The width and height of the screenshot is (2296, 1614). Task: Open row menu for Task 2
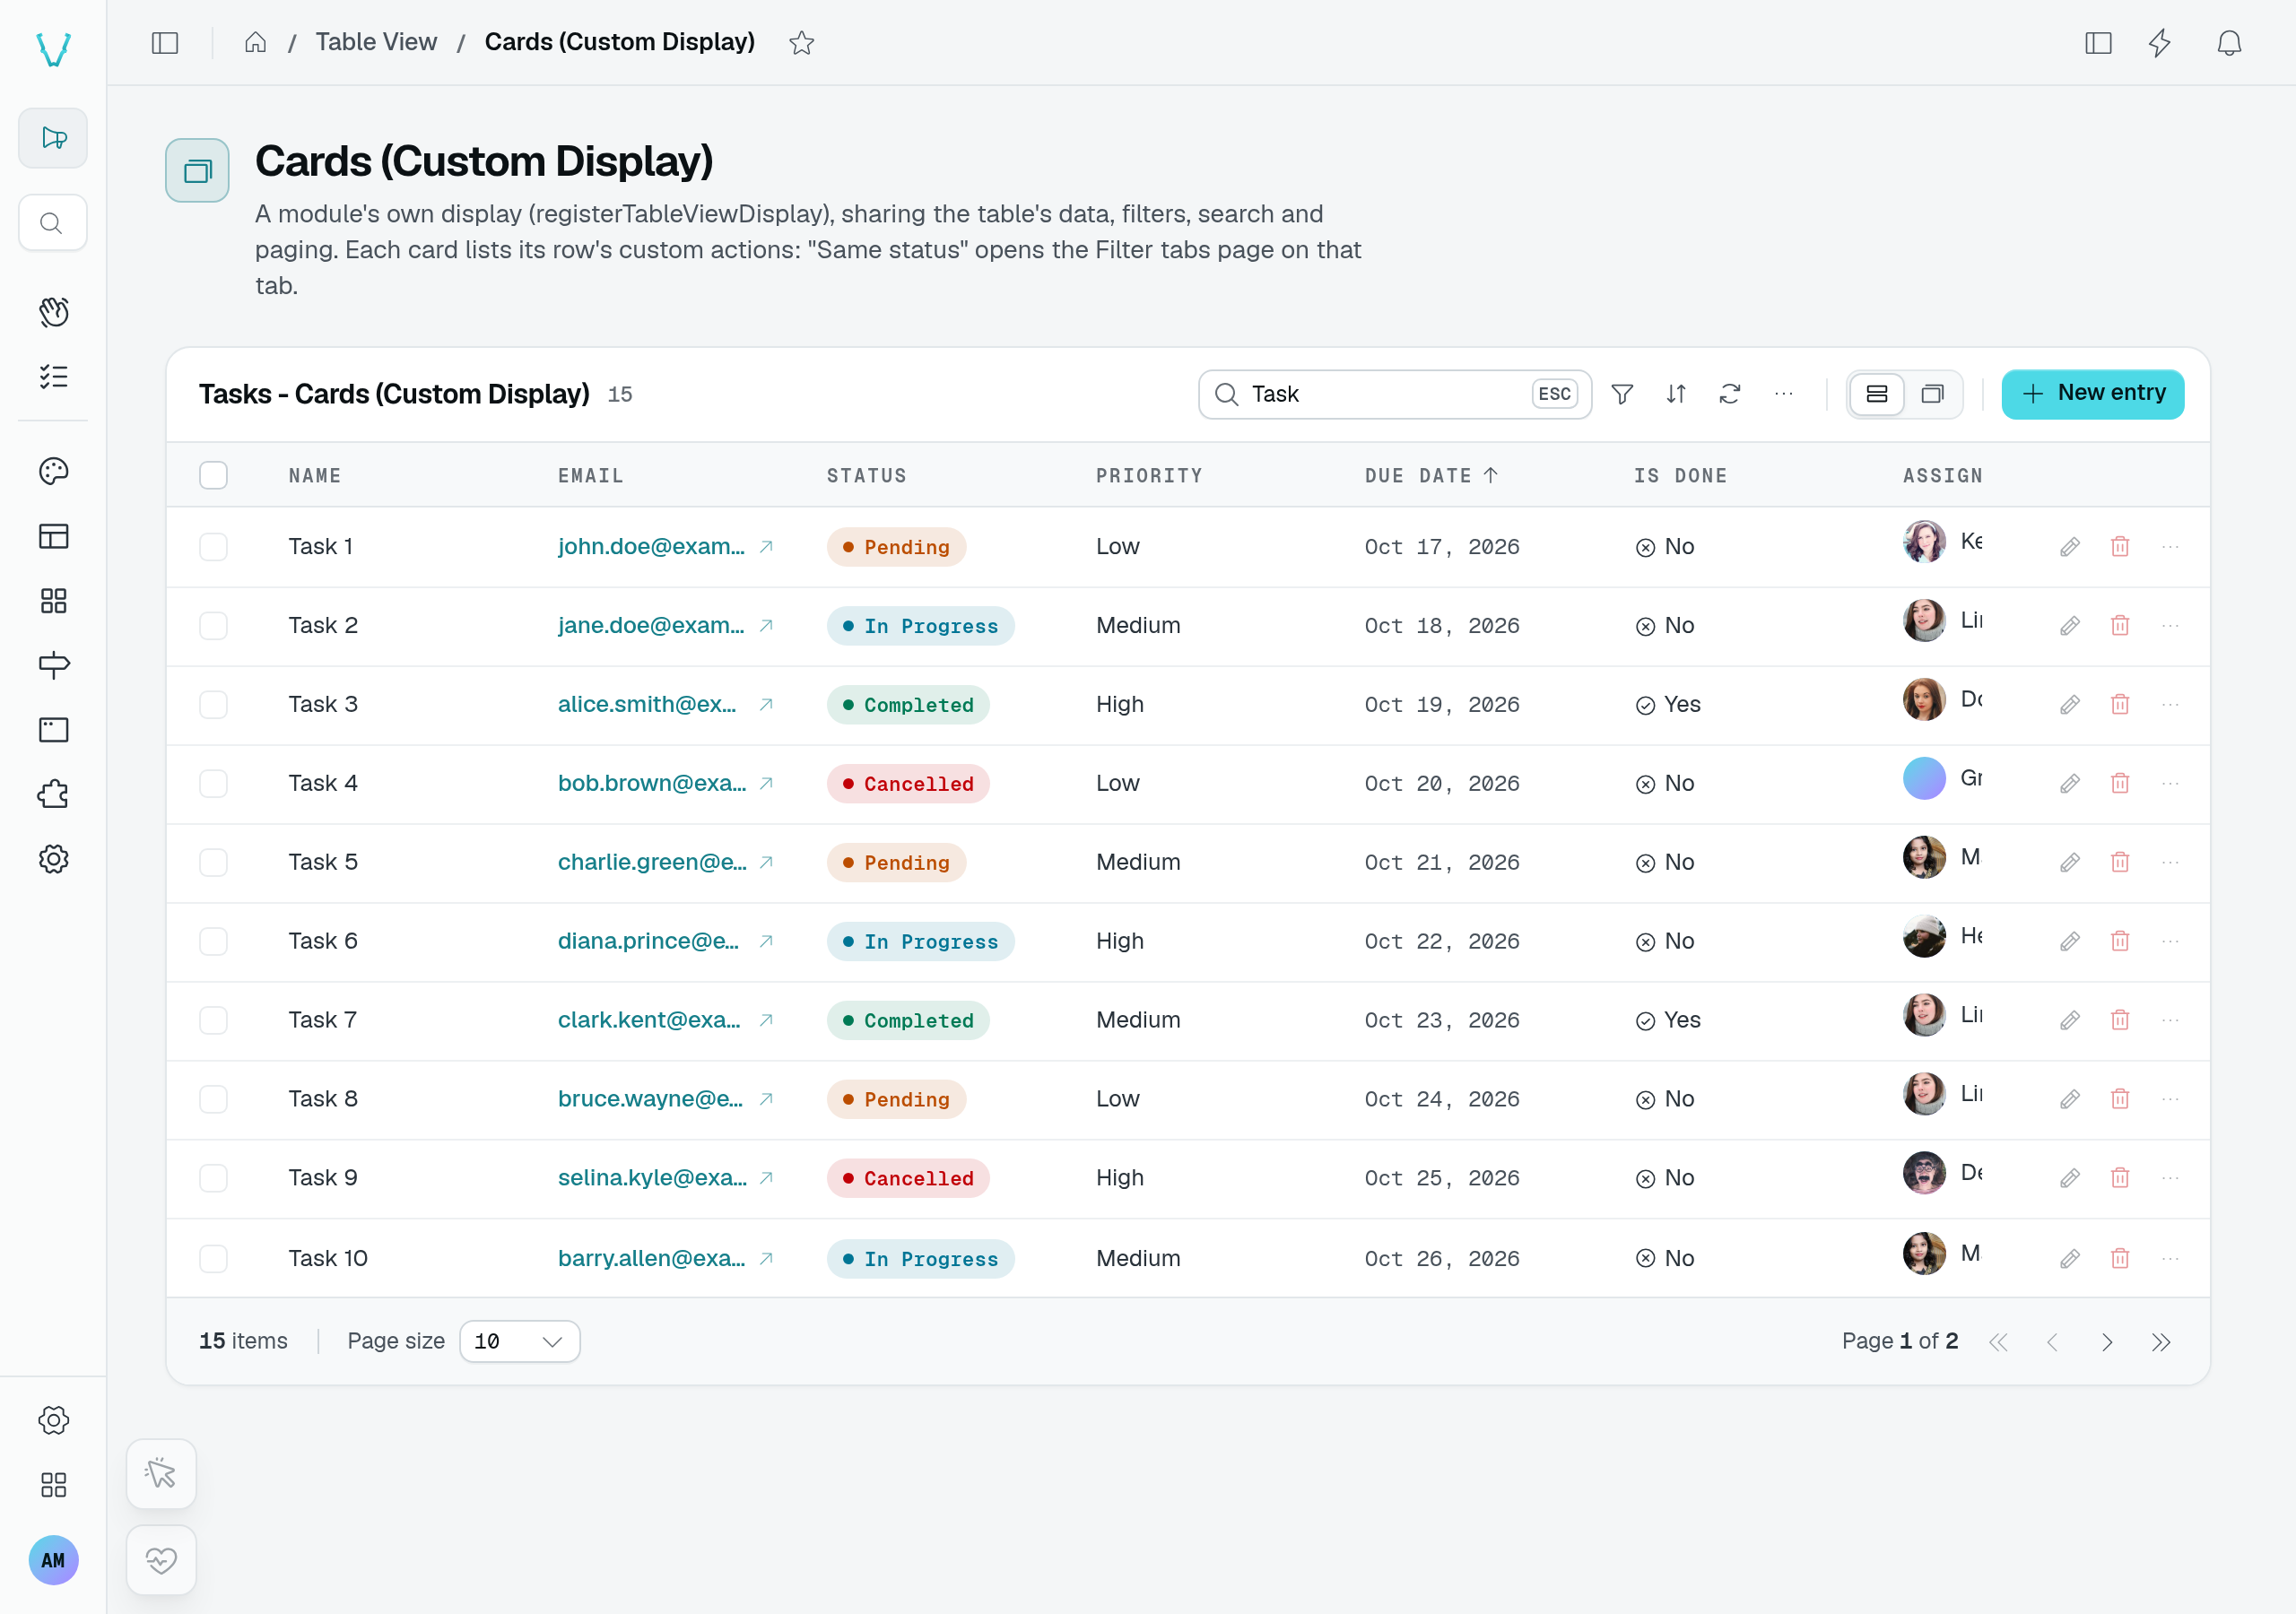point(2170,626)
